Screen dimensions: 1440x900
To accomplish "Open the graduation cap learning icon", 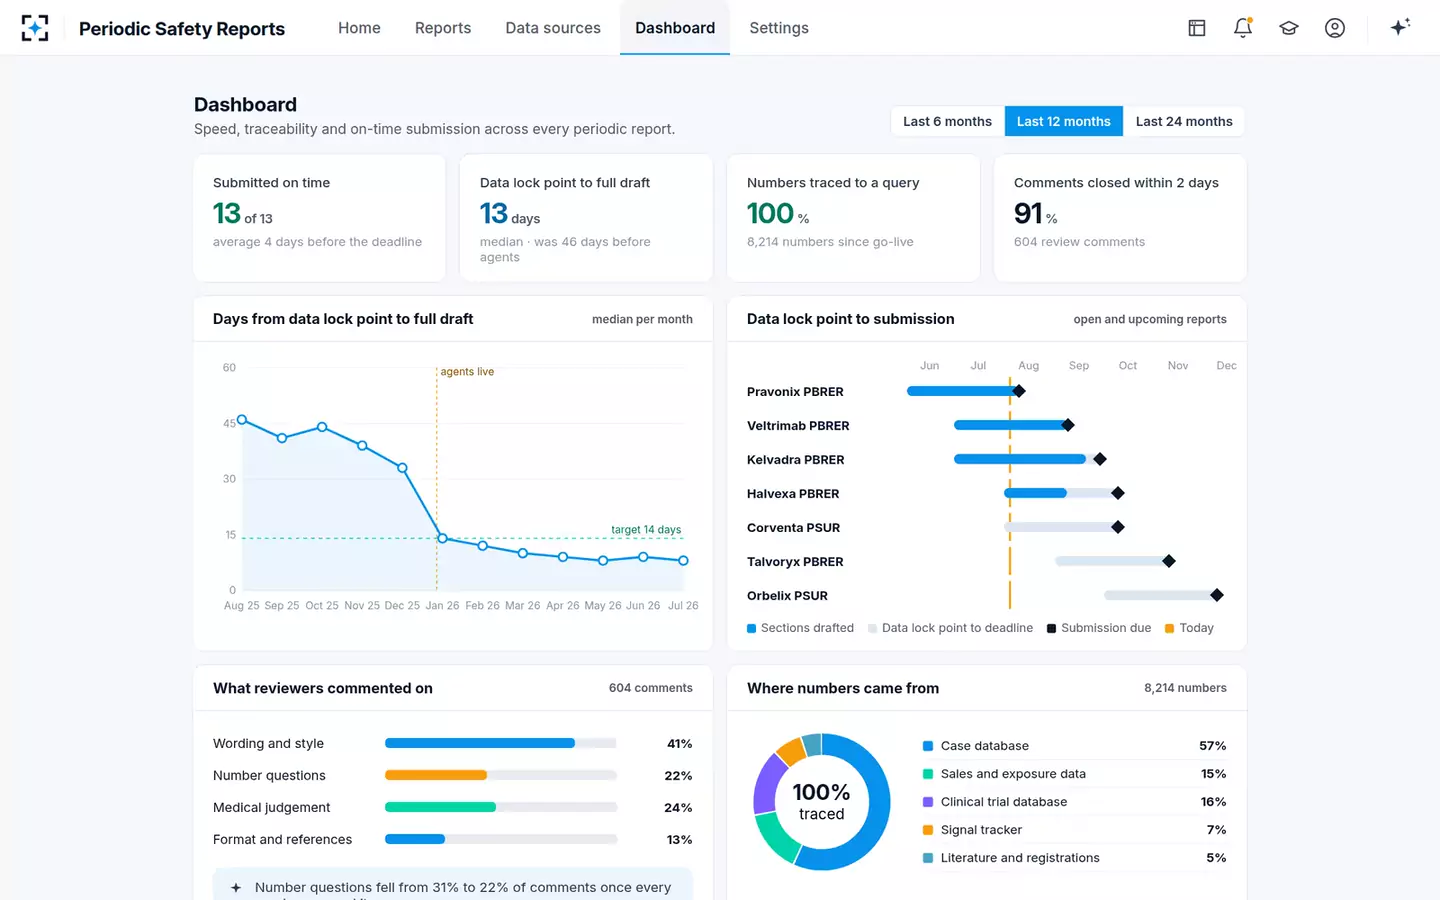I will coord(1289,28).
